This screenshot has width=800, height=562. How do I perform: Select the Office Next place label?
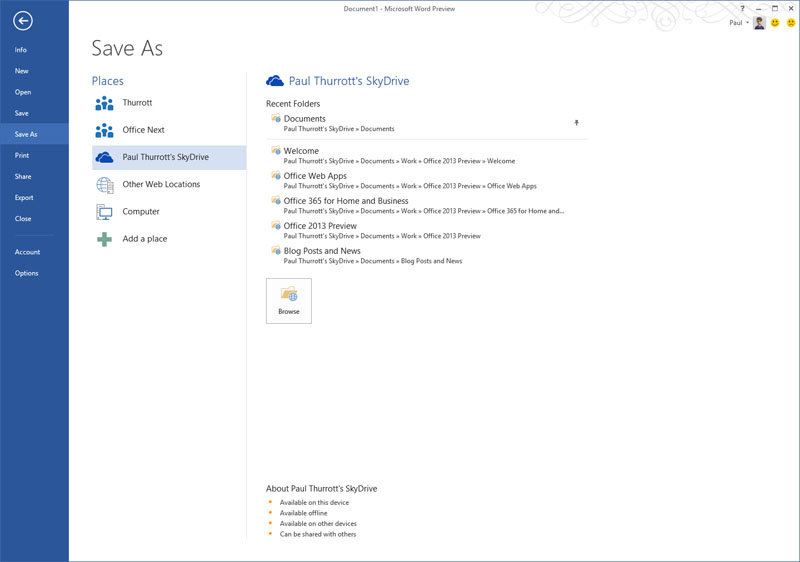point(143,130)
